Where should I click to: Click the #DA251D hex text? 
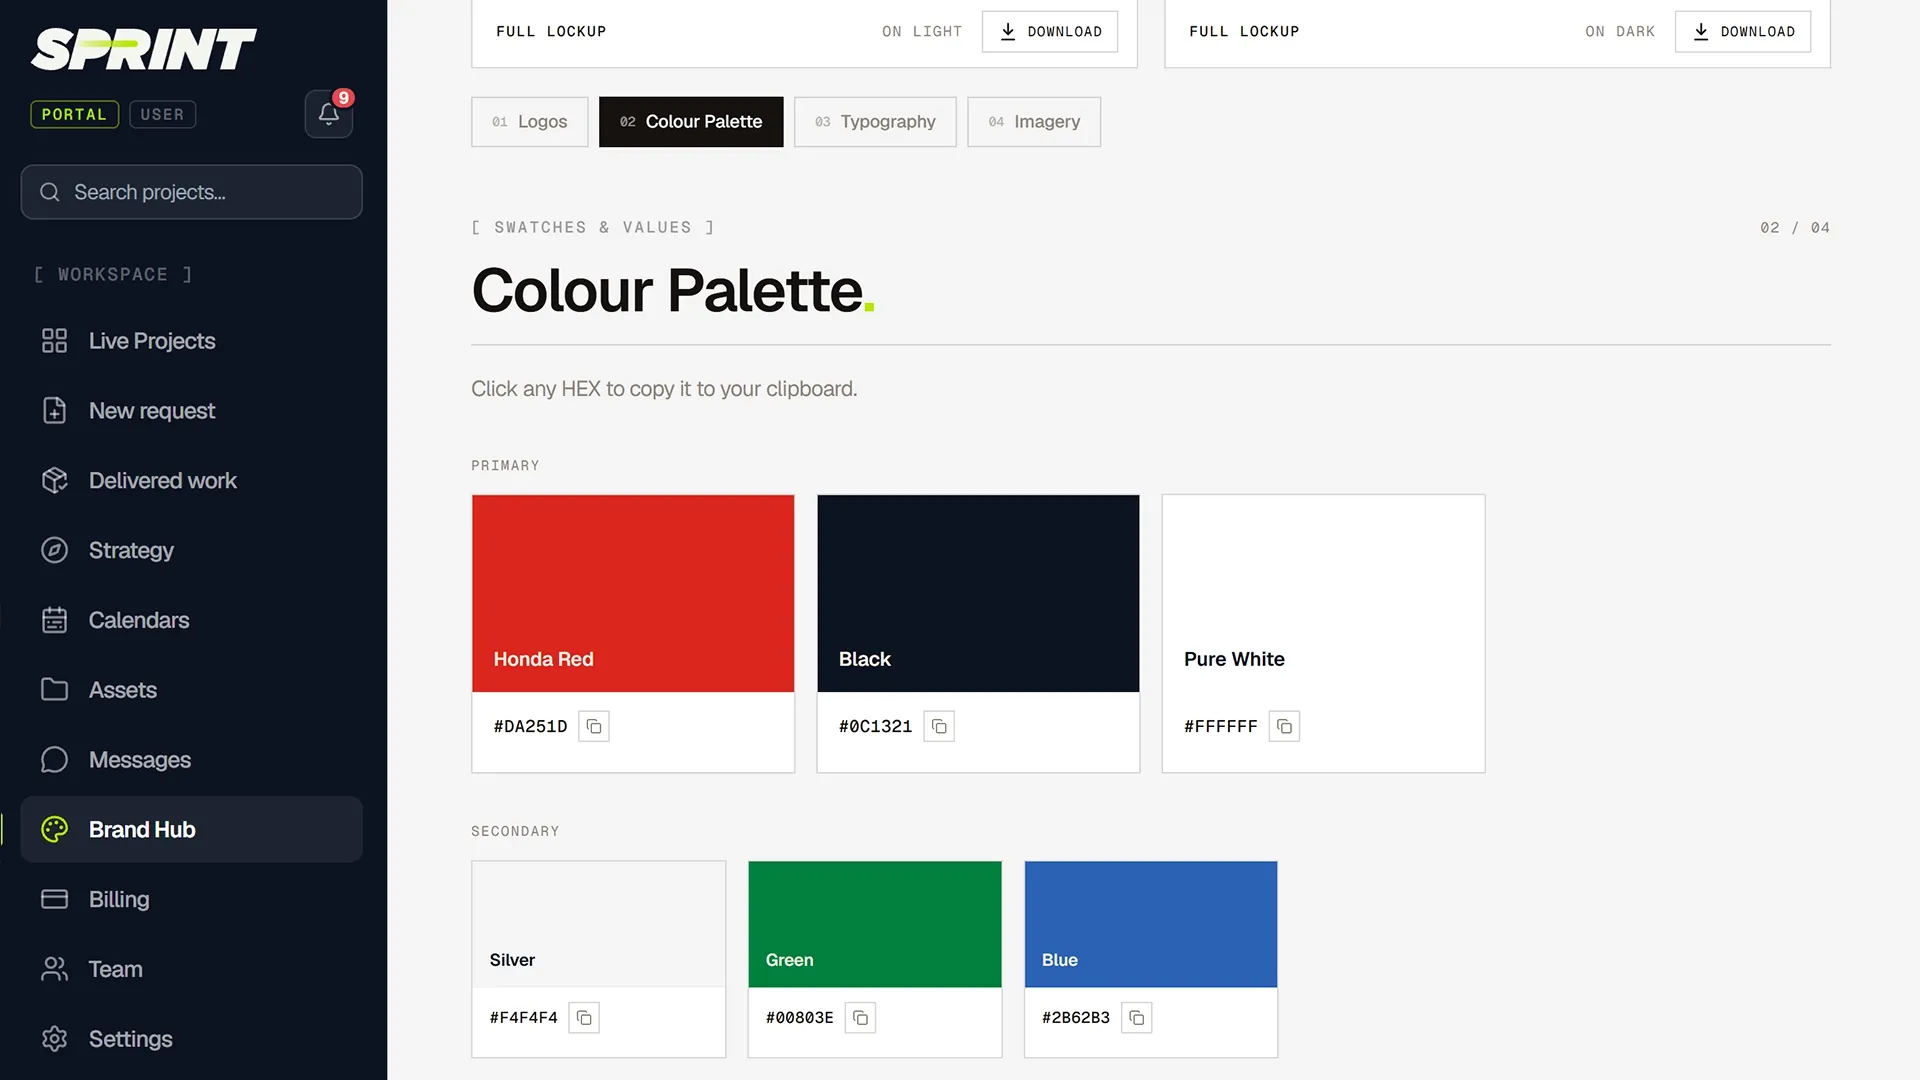tap(530, 727)
